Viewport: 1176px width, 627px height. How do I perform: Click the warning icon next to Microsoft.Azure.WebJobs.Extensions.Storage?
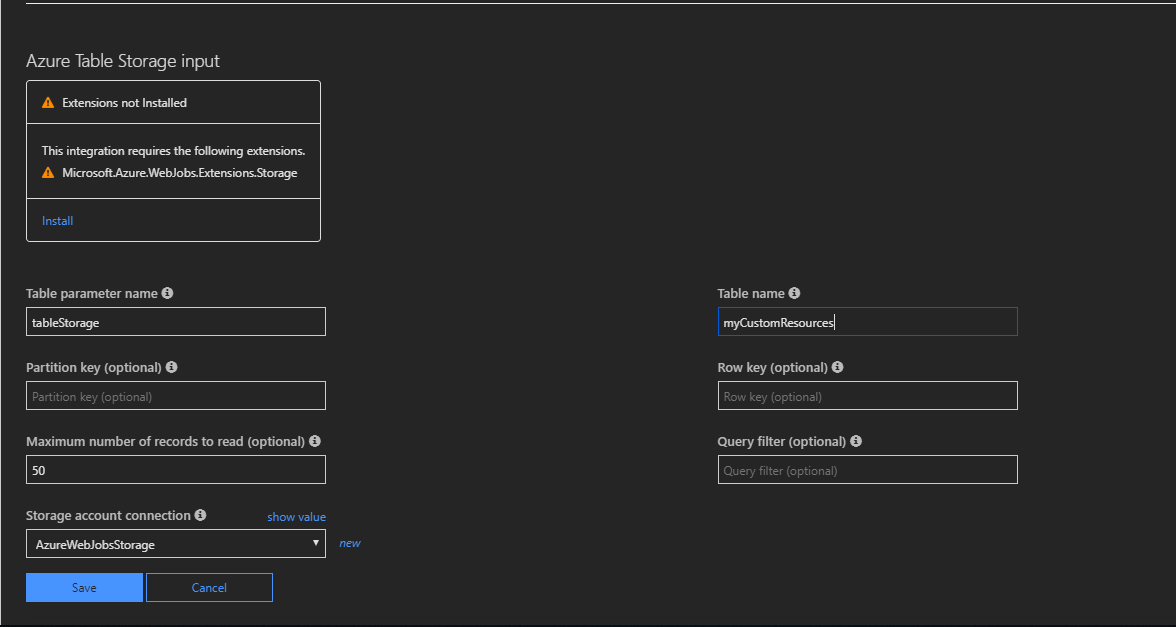pos(47,172)
